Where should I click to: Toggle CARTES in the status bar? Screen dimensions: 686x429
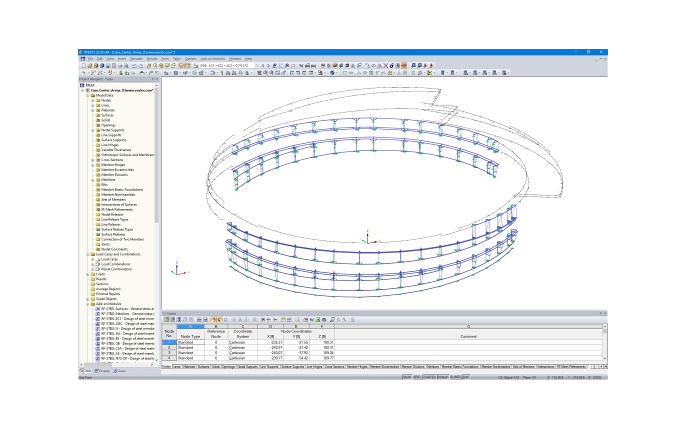429,377
